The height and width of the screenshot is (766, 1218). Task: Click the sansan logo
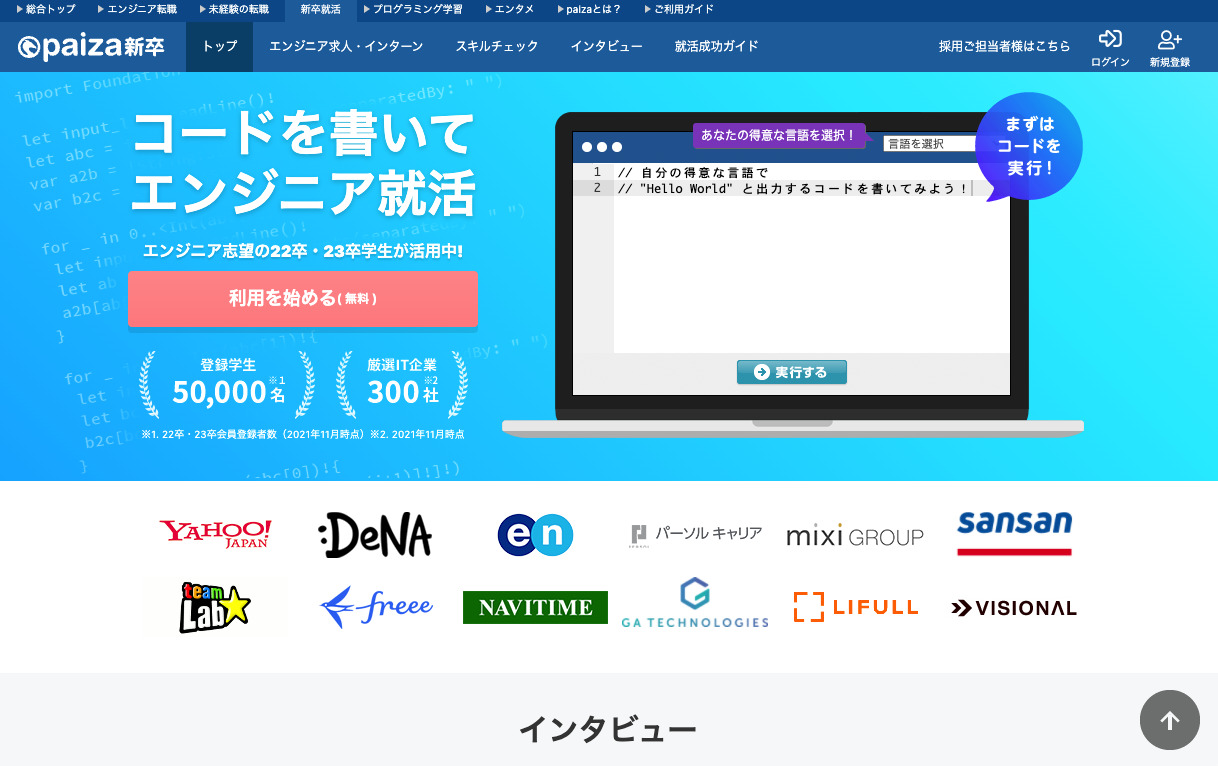tap(1014, 533)
